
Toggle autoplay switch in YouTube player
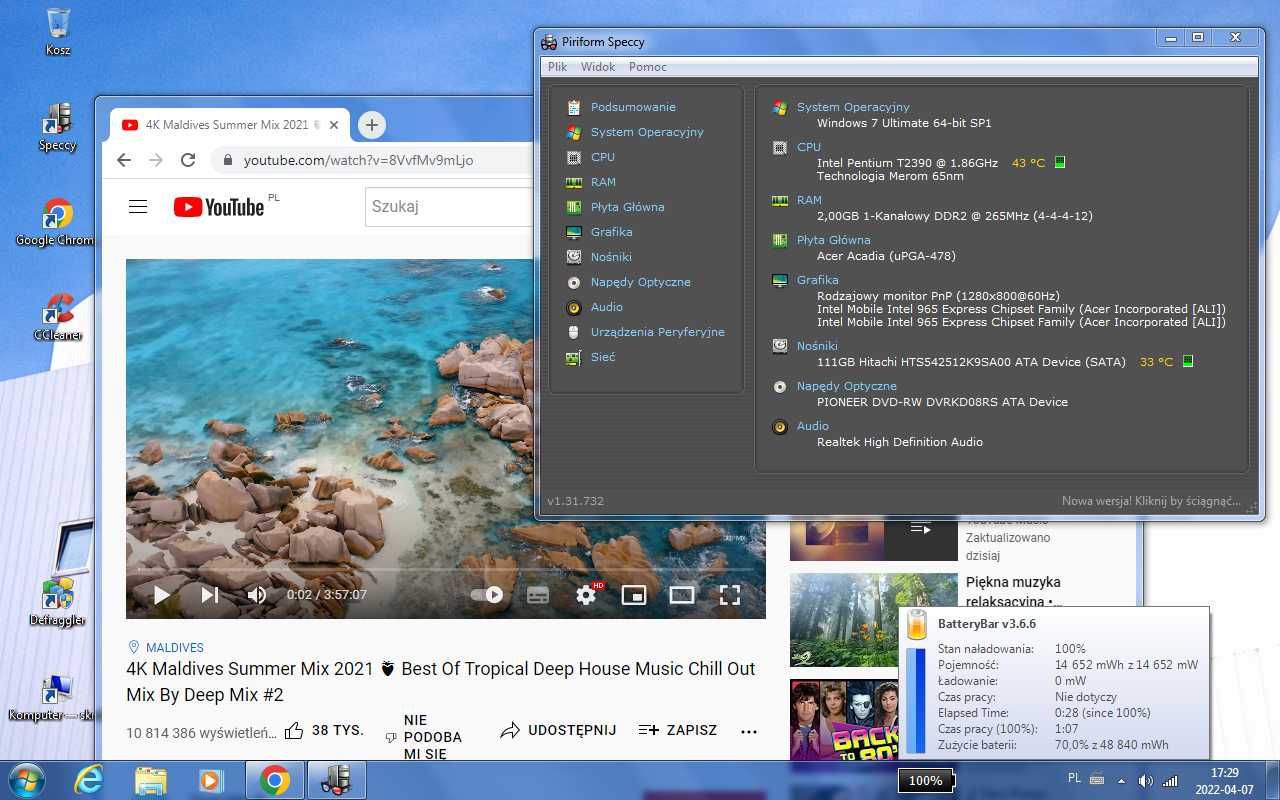(x=487, y=595)
